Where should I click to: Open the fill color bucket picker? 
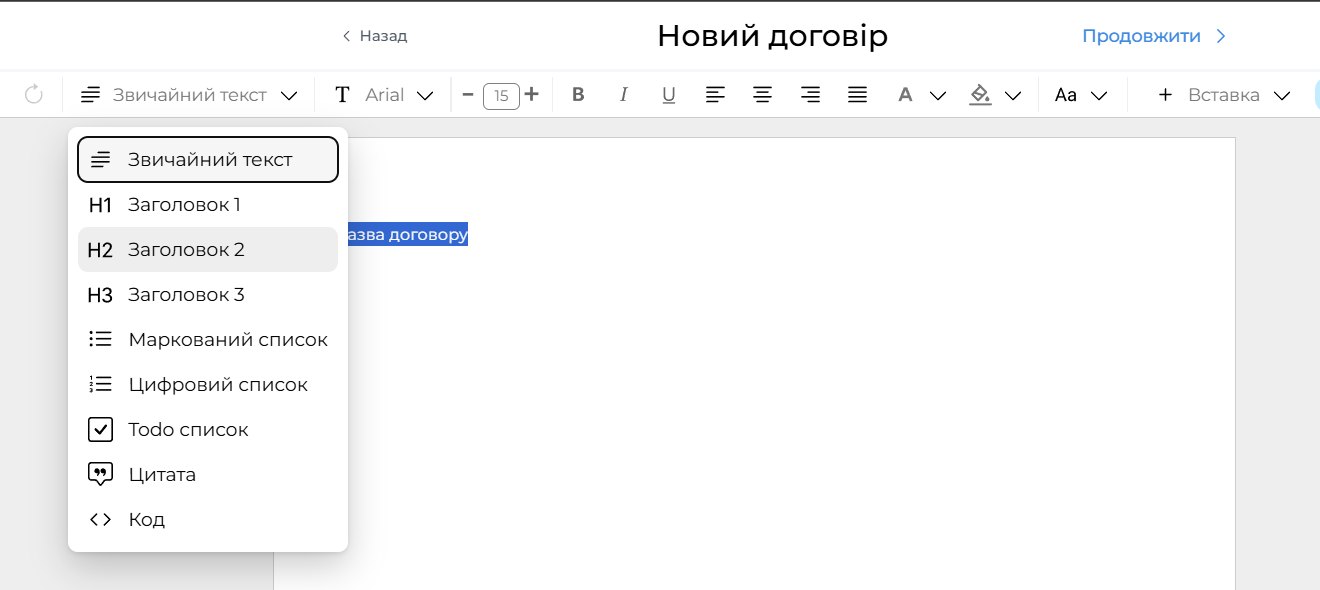coord(995,95)
